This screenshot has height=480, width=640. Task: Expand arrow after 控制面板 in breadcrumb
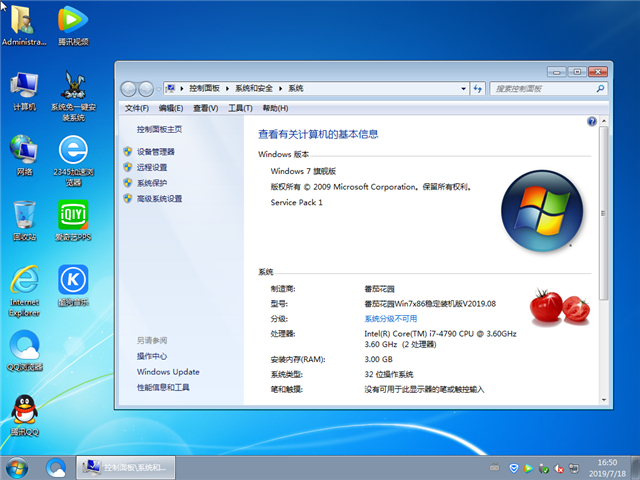tap(227, 89)
